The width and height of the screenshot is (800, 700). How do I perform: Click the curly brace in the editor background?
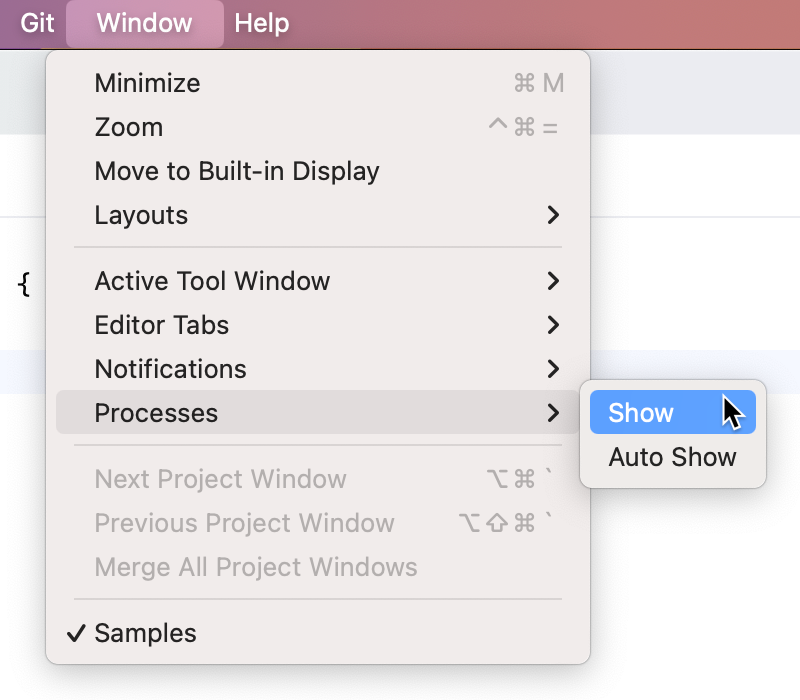[25, 283]
